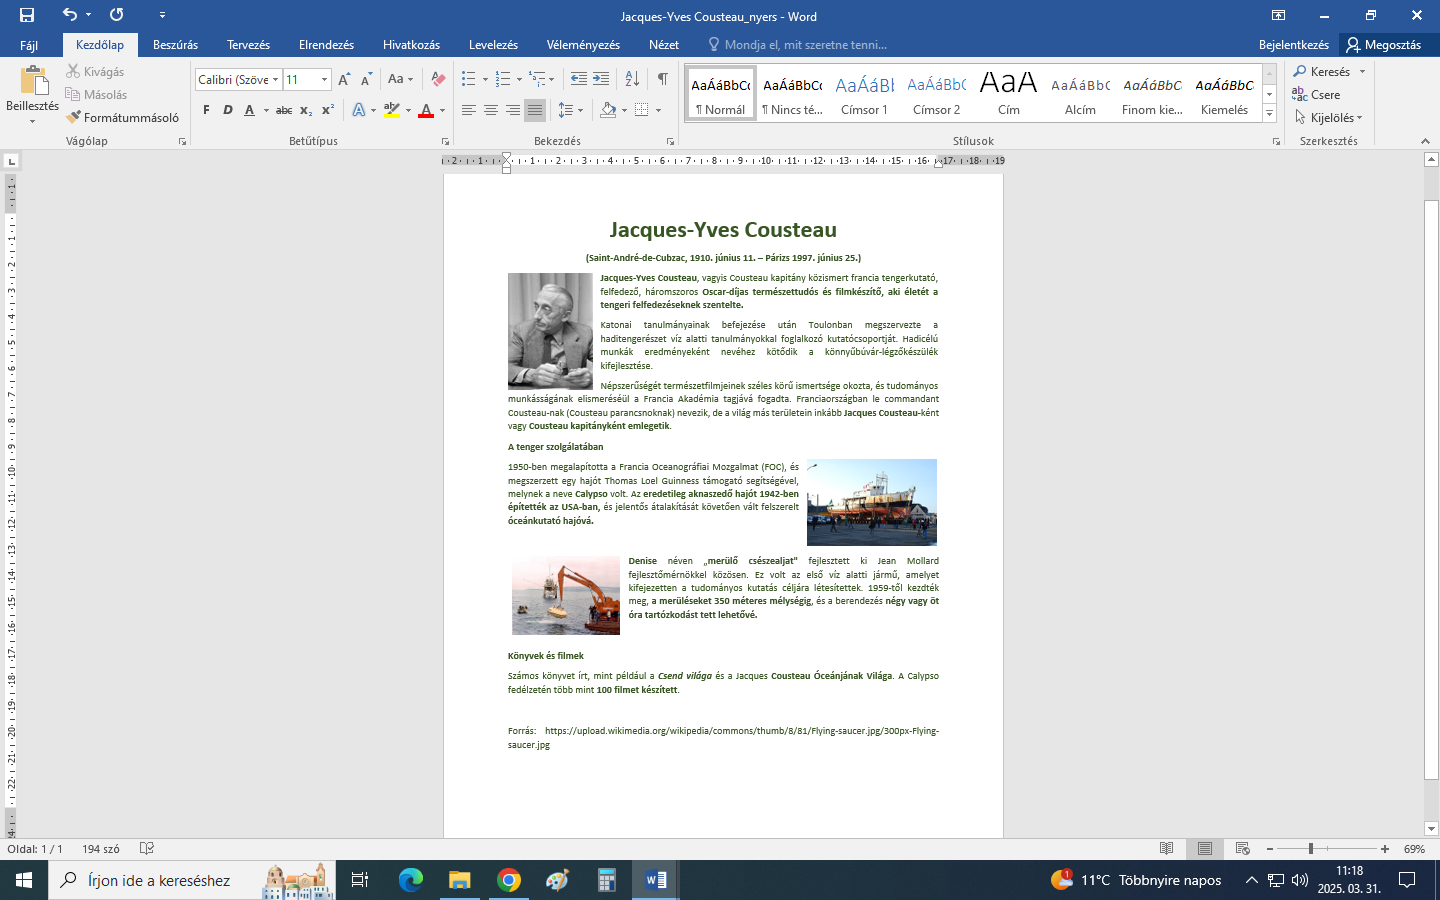Open the Beszúrás ribbon tab
Image resolution: width=1440 pixels, height=900 pixels.
tap(175, 45)
